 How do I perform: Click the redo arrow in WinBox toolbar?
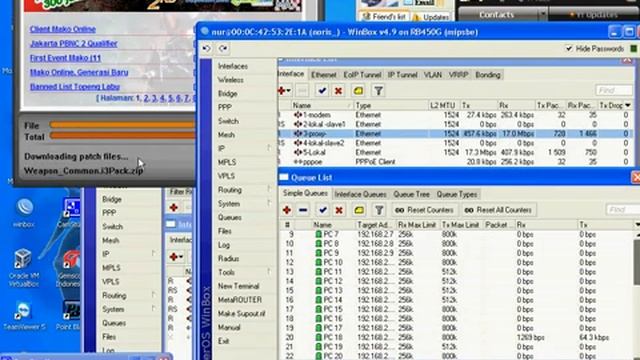tap(223, 49)
